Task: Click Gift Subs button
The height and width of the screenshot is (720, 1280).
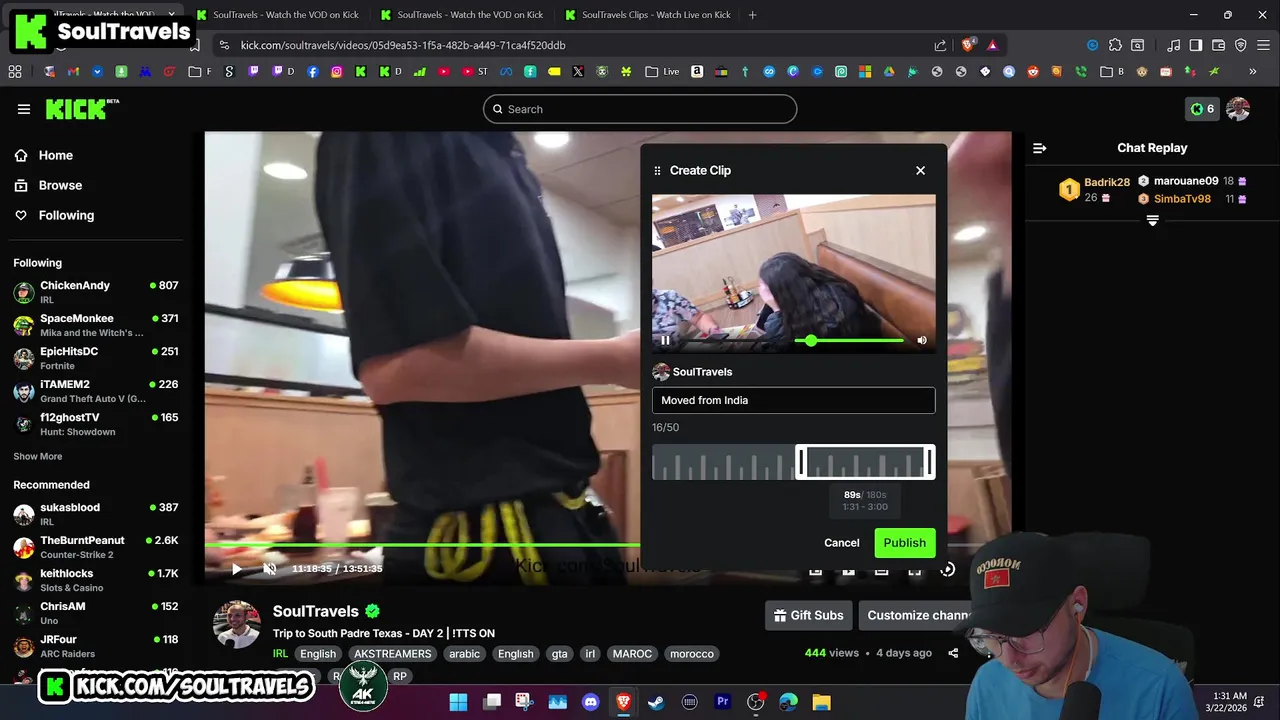Action: pyautogui.click(x=808, y=615)
